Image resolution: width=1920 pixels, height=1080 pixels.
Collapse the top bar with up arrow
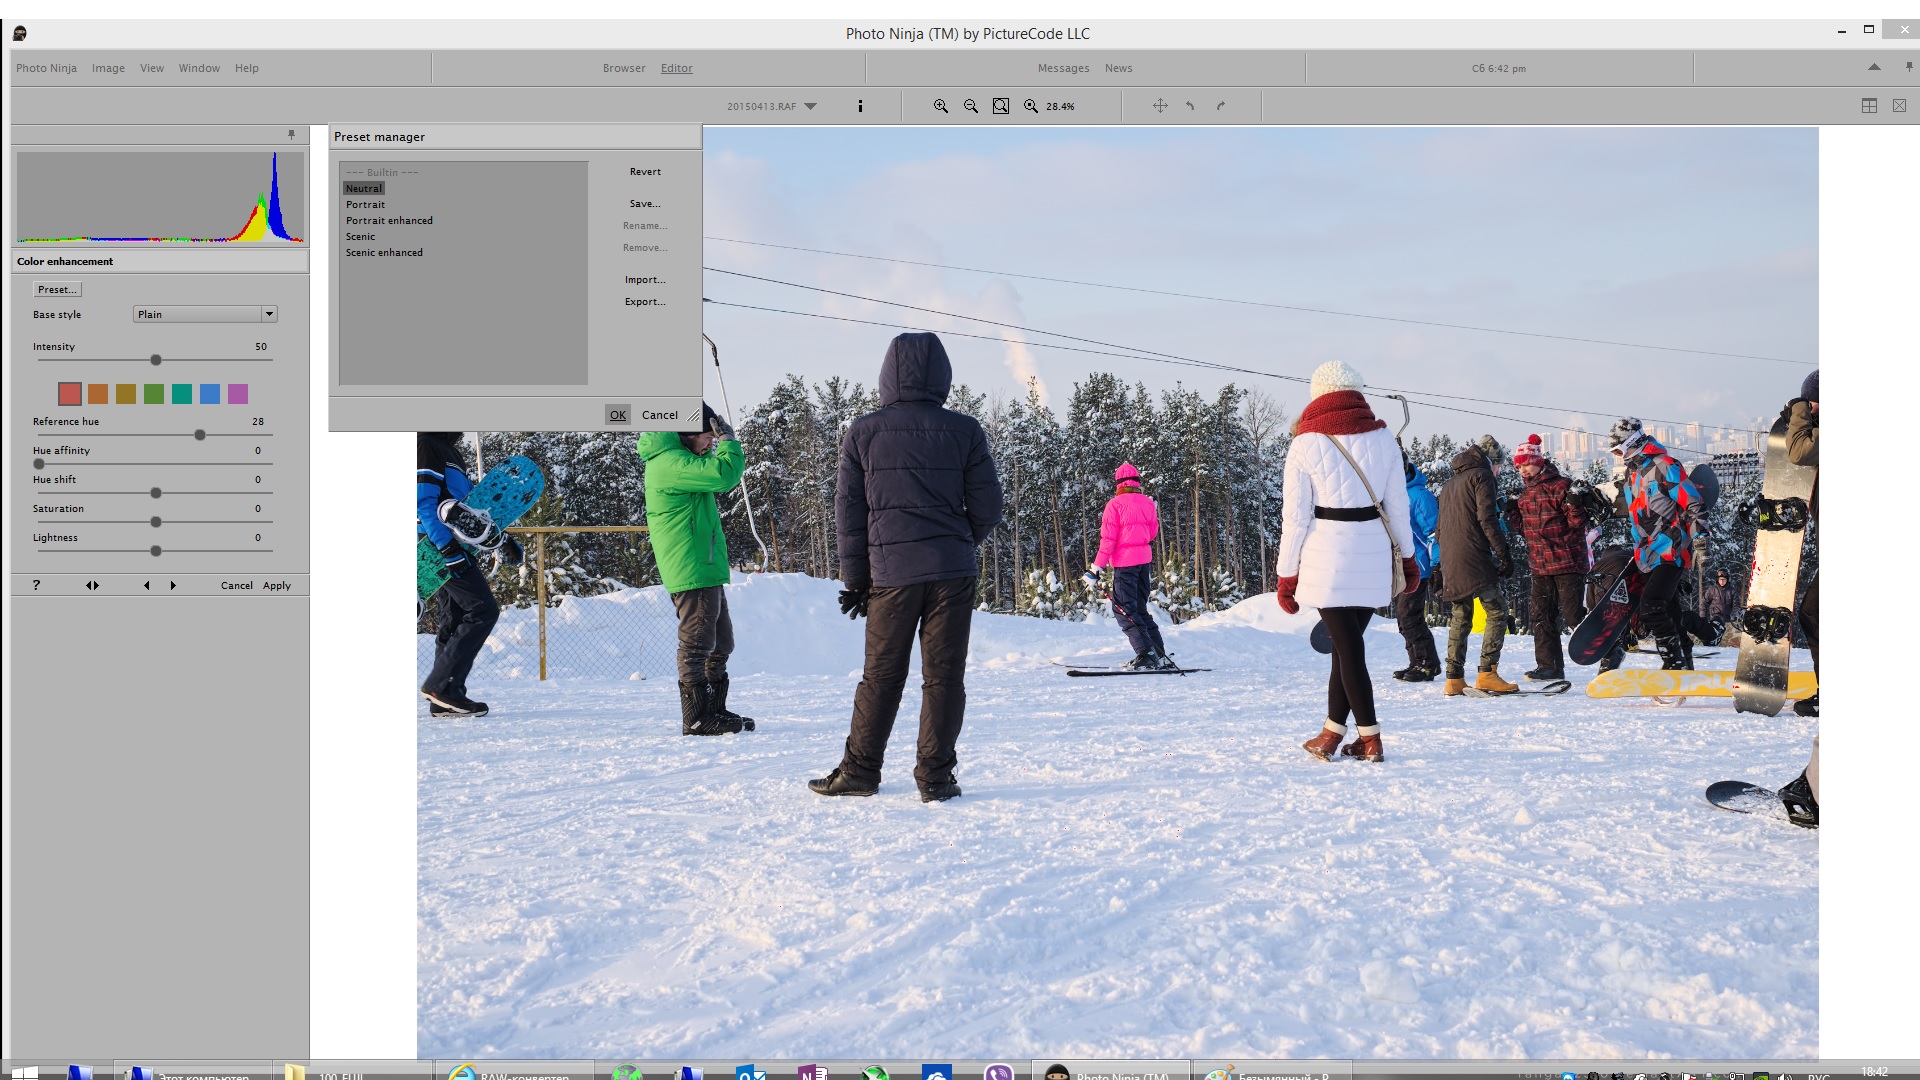click(x=1874, y=67)
